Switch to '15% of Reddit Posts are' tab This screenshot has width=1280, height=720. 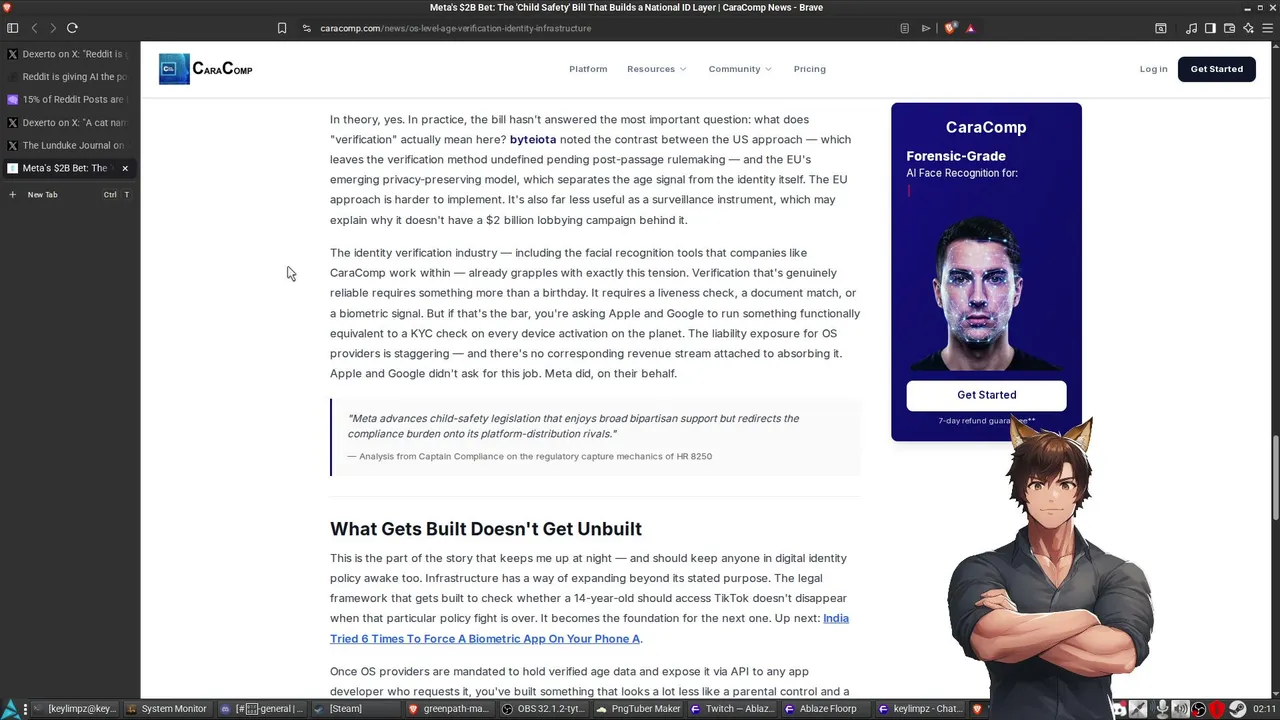tap(68, 100)
